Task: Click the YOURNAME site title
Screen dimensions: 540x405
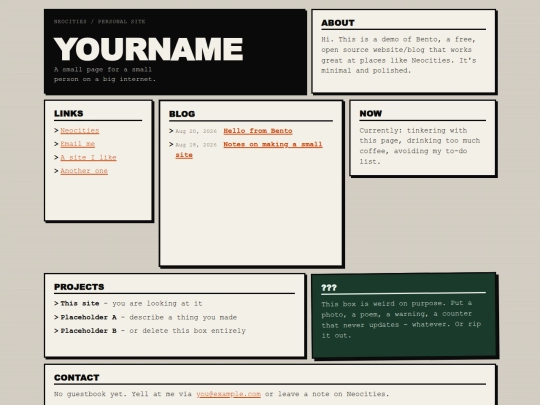Action: [x=148, y=49]
